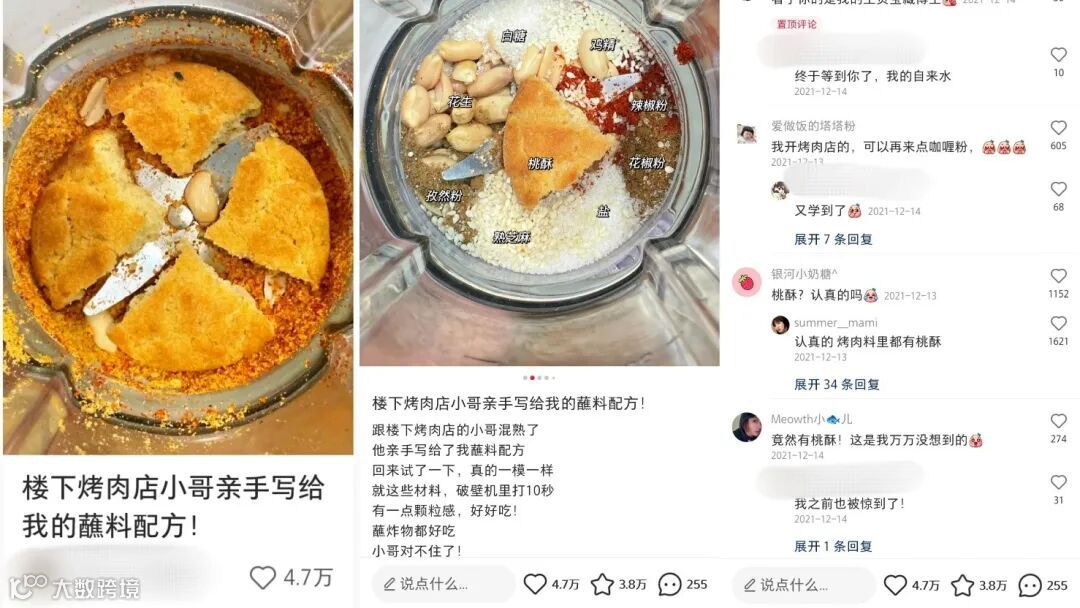Expand 展开 1 条回复 replies

click(x=833, y=546)
